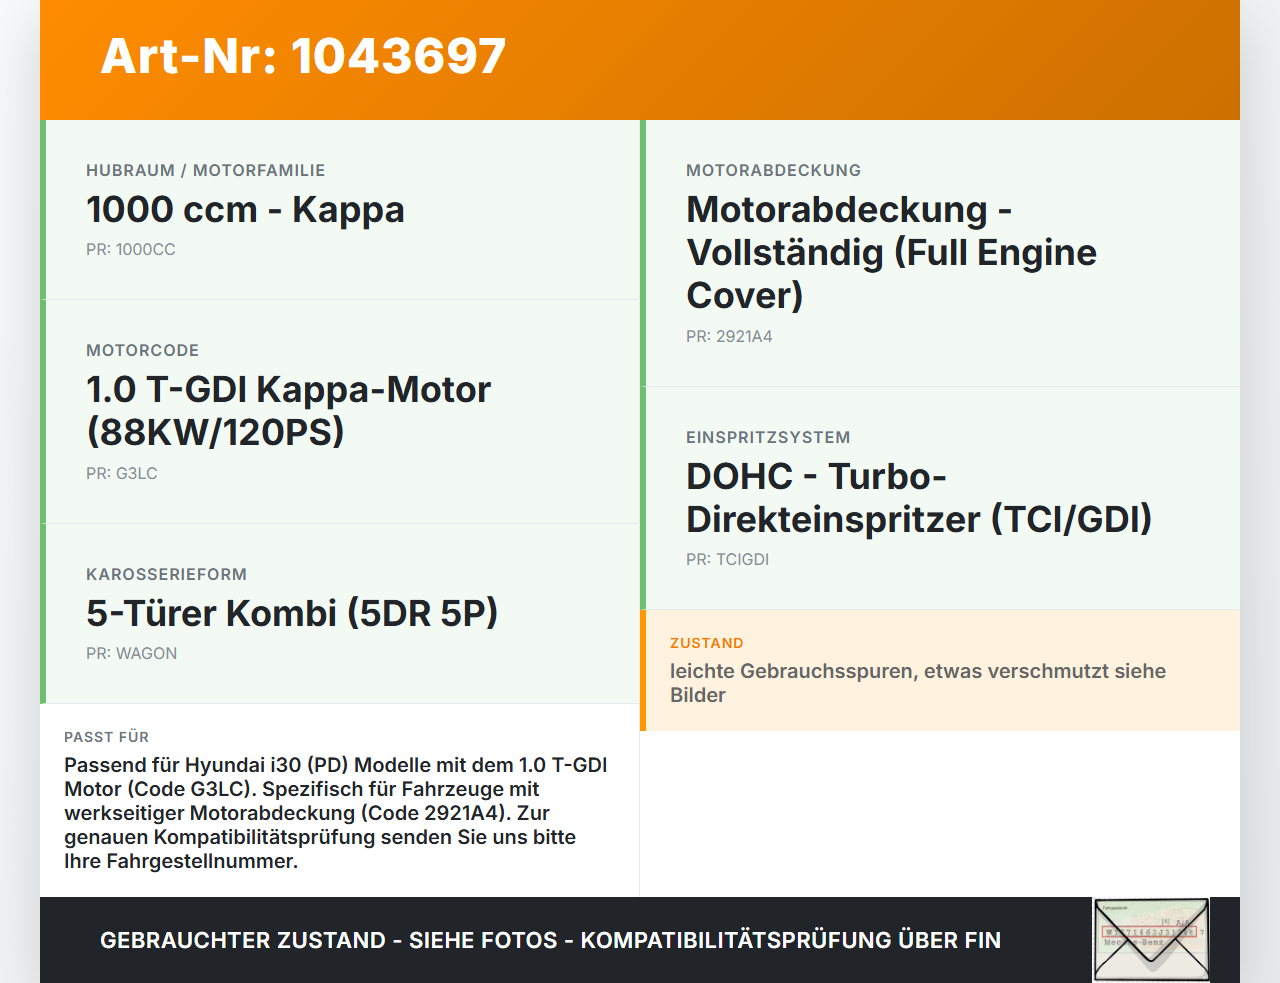Click the 'PR: 2921A4' code

click(x=729, y=337)
